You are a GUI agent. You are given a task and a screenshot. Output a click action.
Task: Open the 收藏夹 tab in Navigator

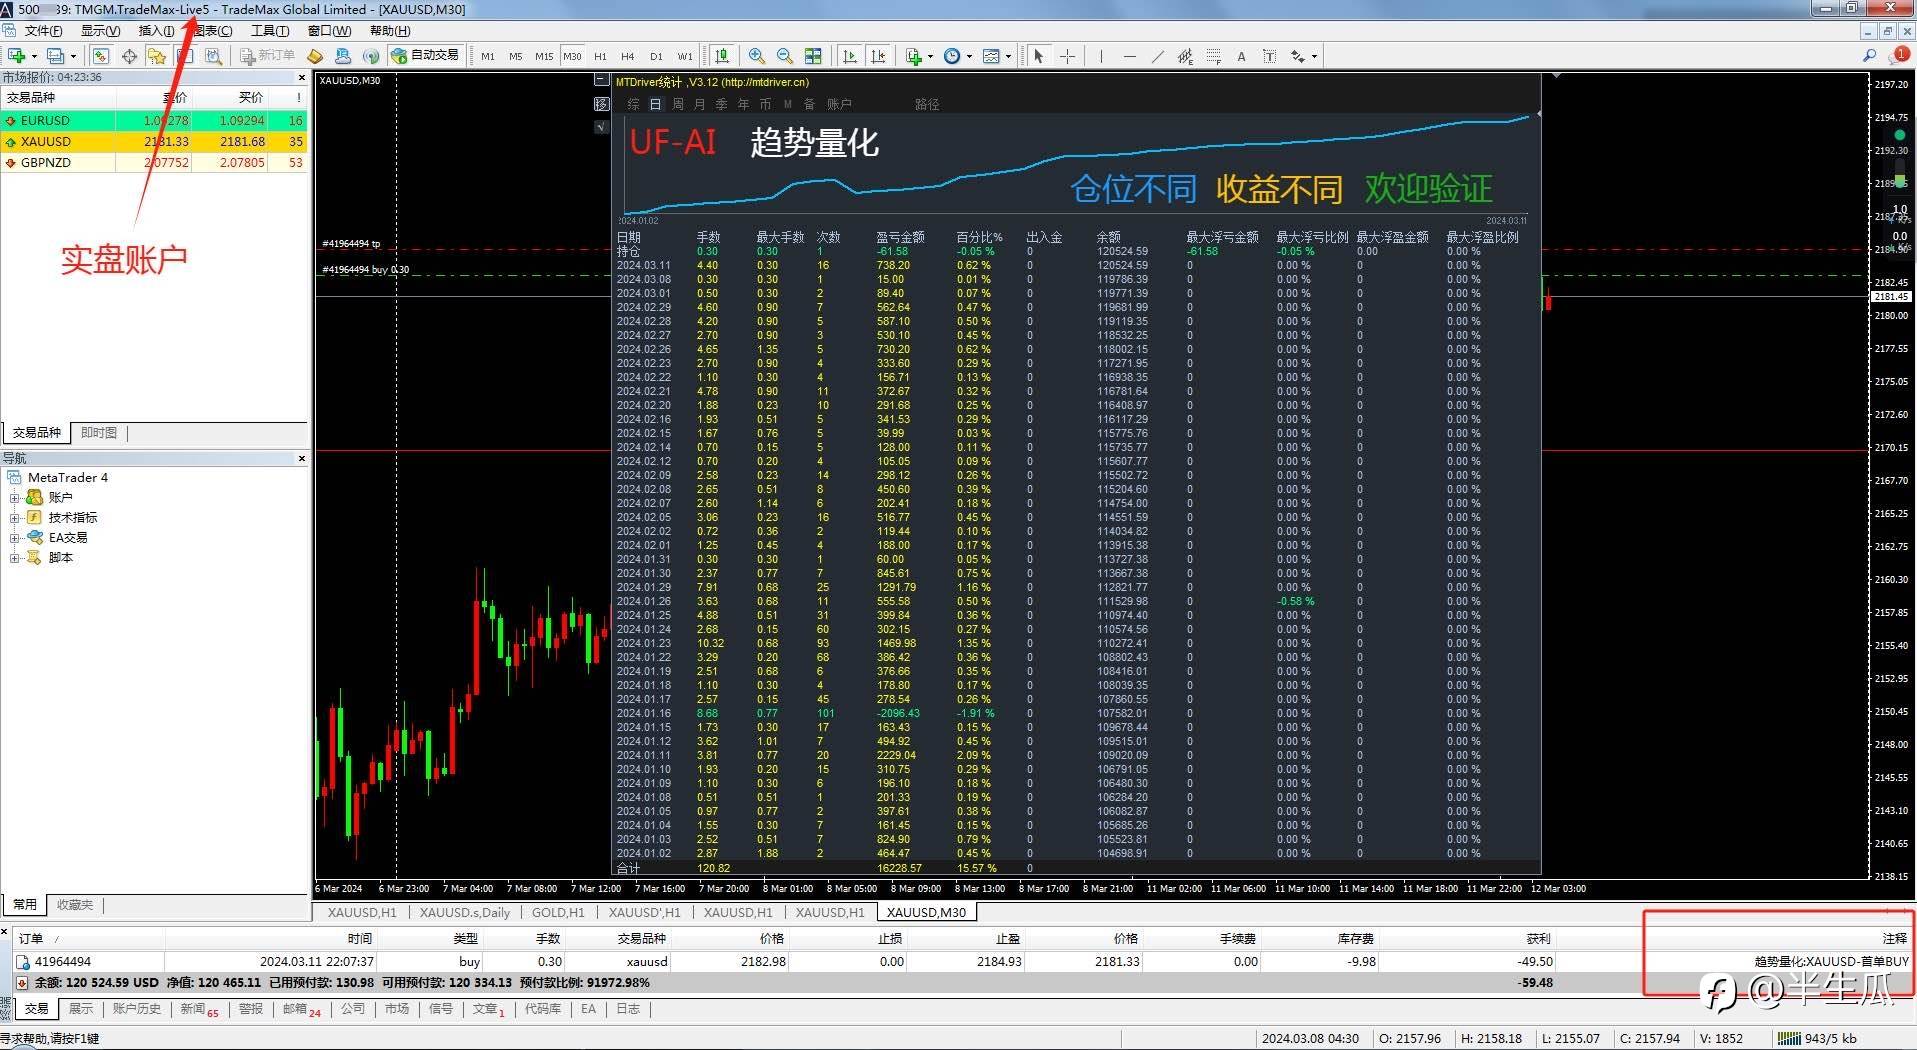(x=75, y=904)
